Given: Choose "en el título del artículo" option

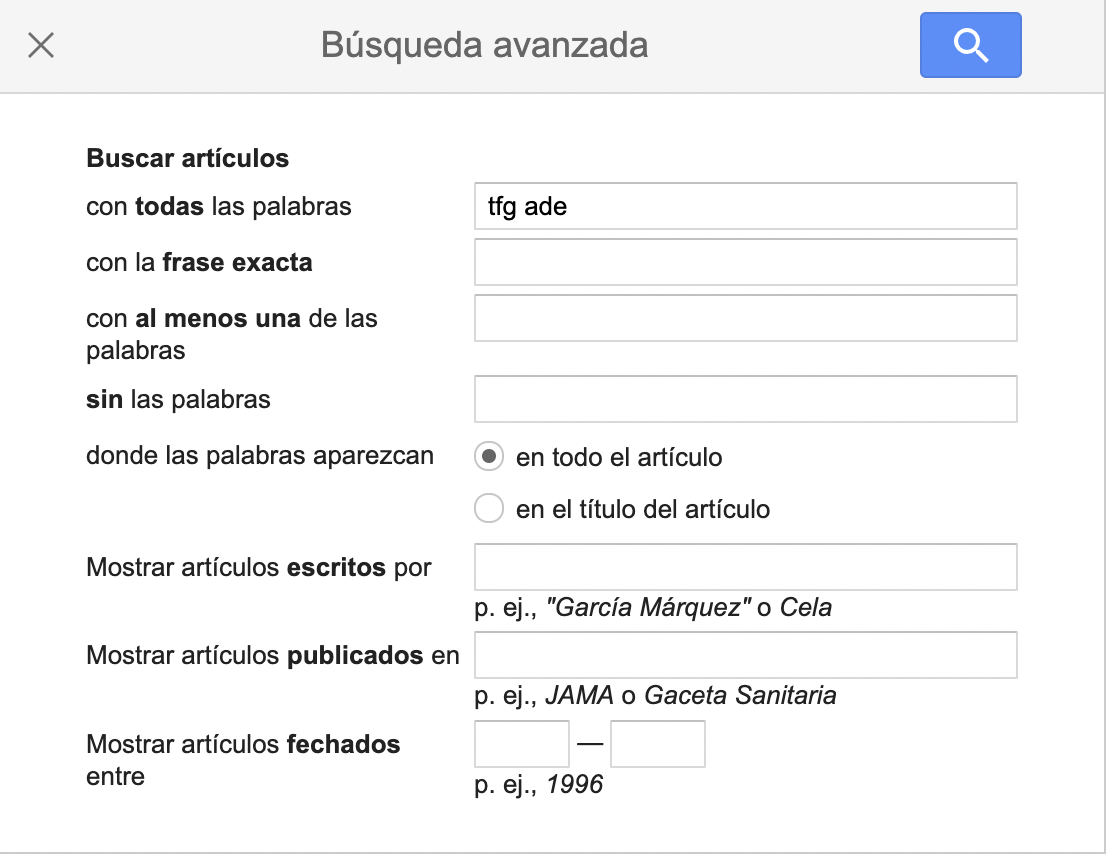Looking at the screenshot, I should (x=488, y=508).
